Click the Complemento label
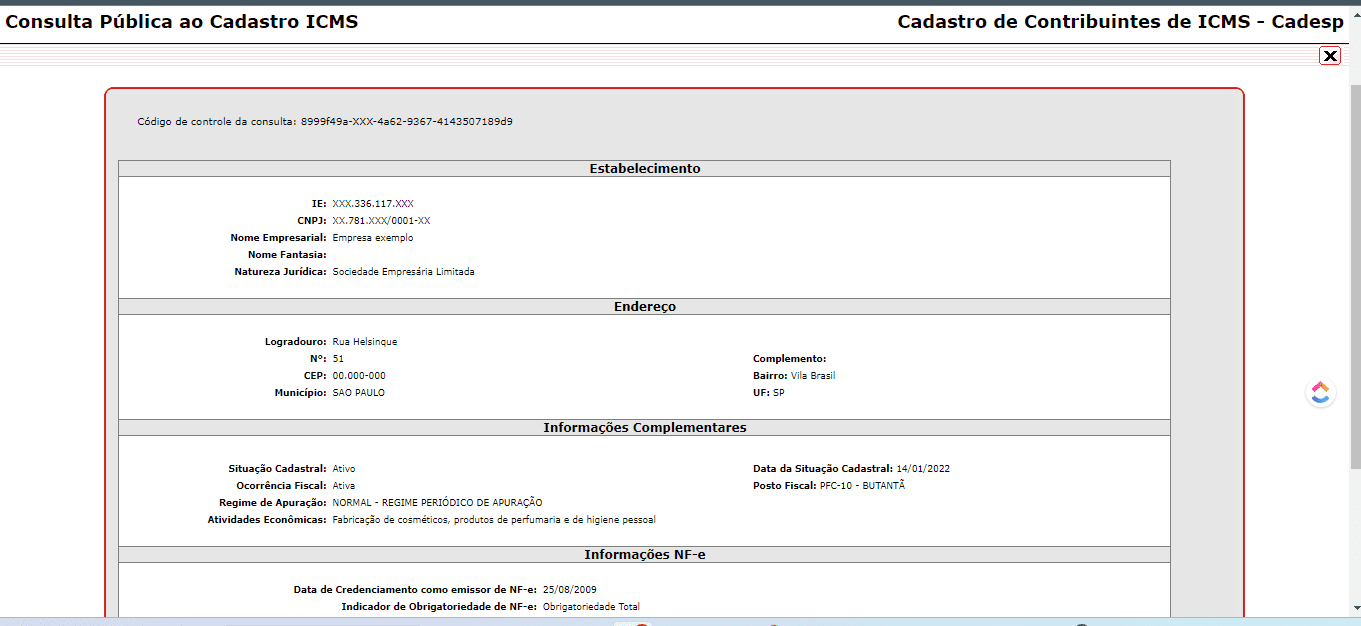This screenshot has height=626, width=1361. point(789,359)
